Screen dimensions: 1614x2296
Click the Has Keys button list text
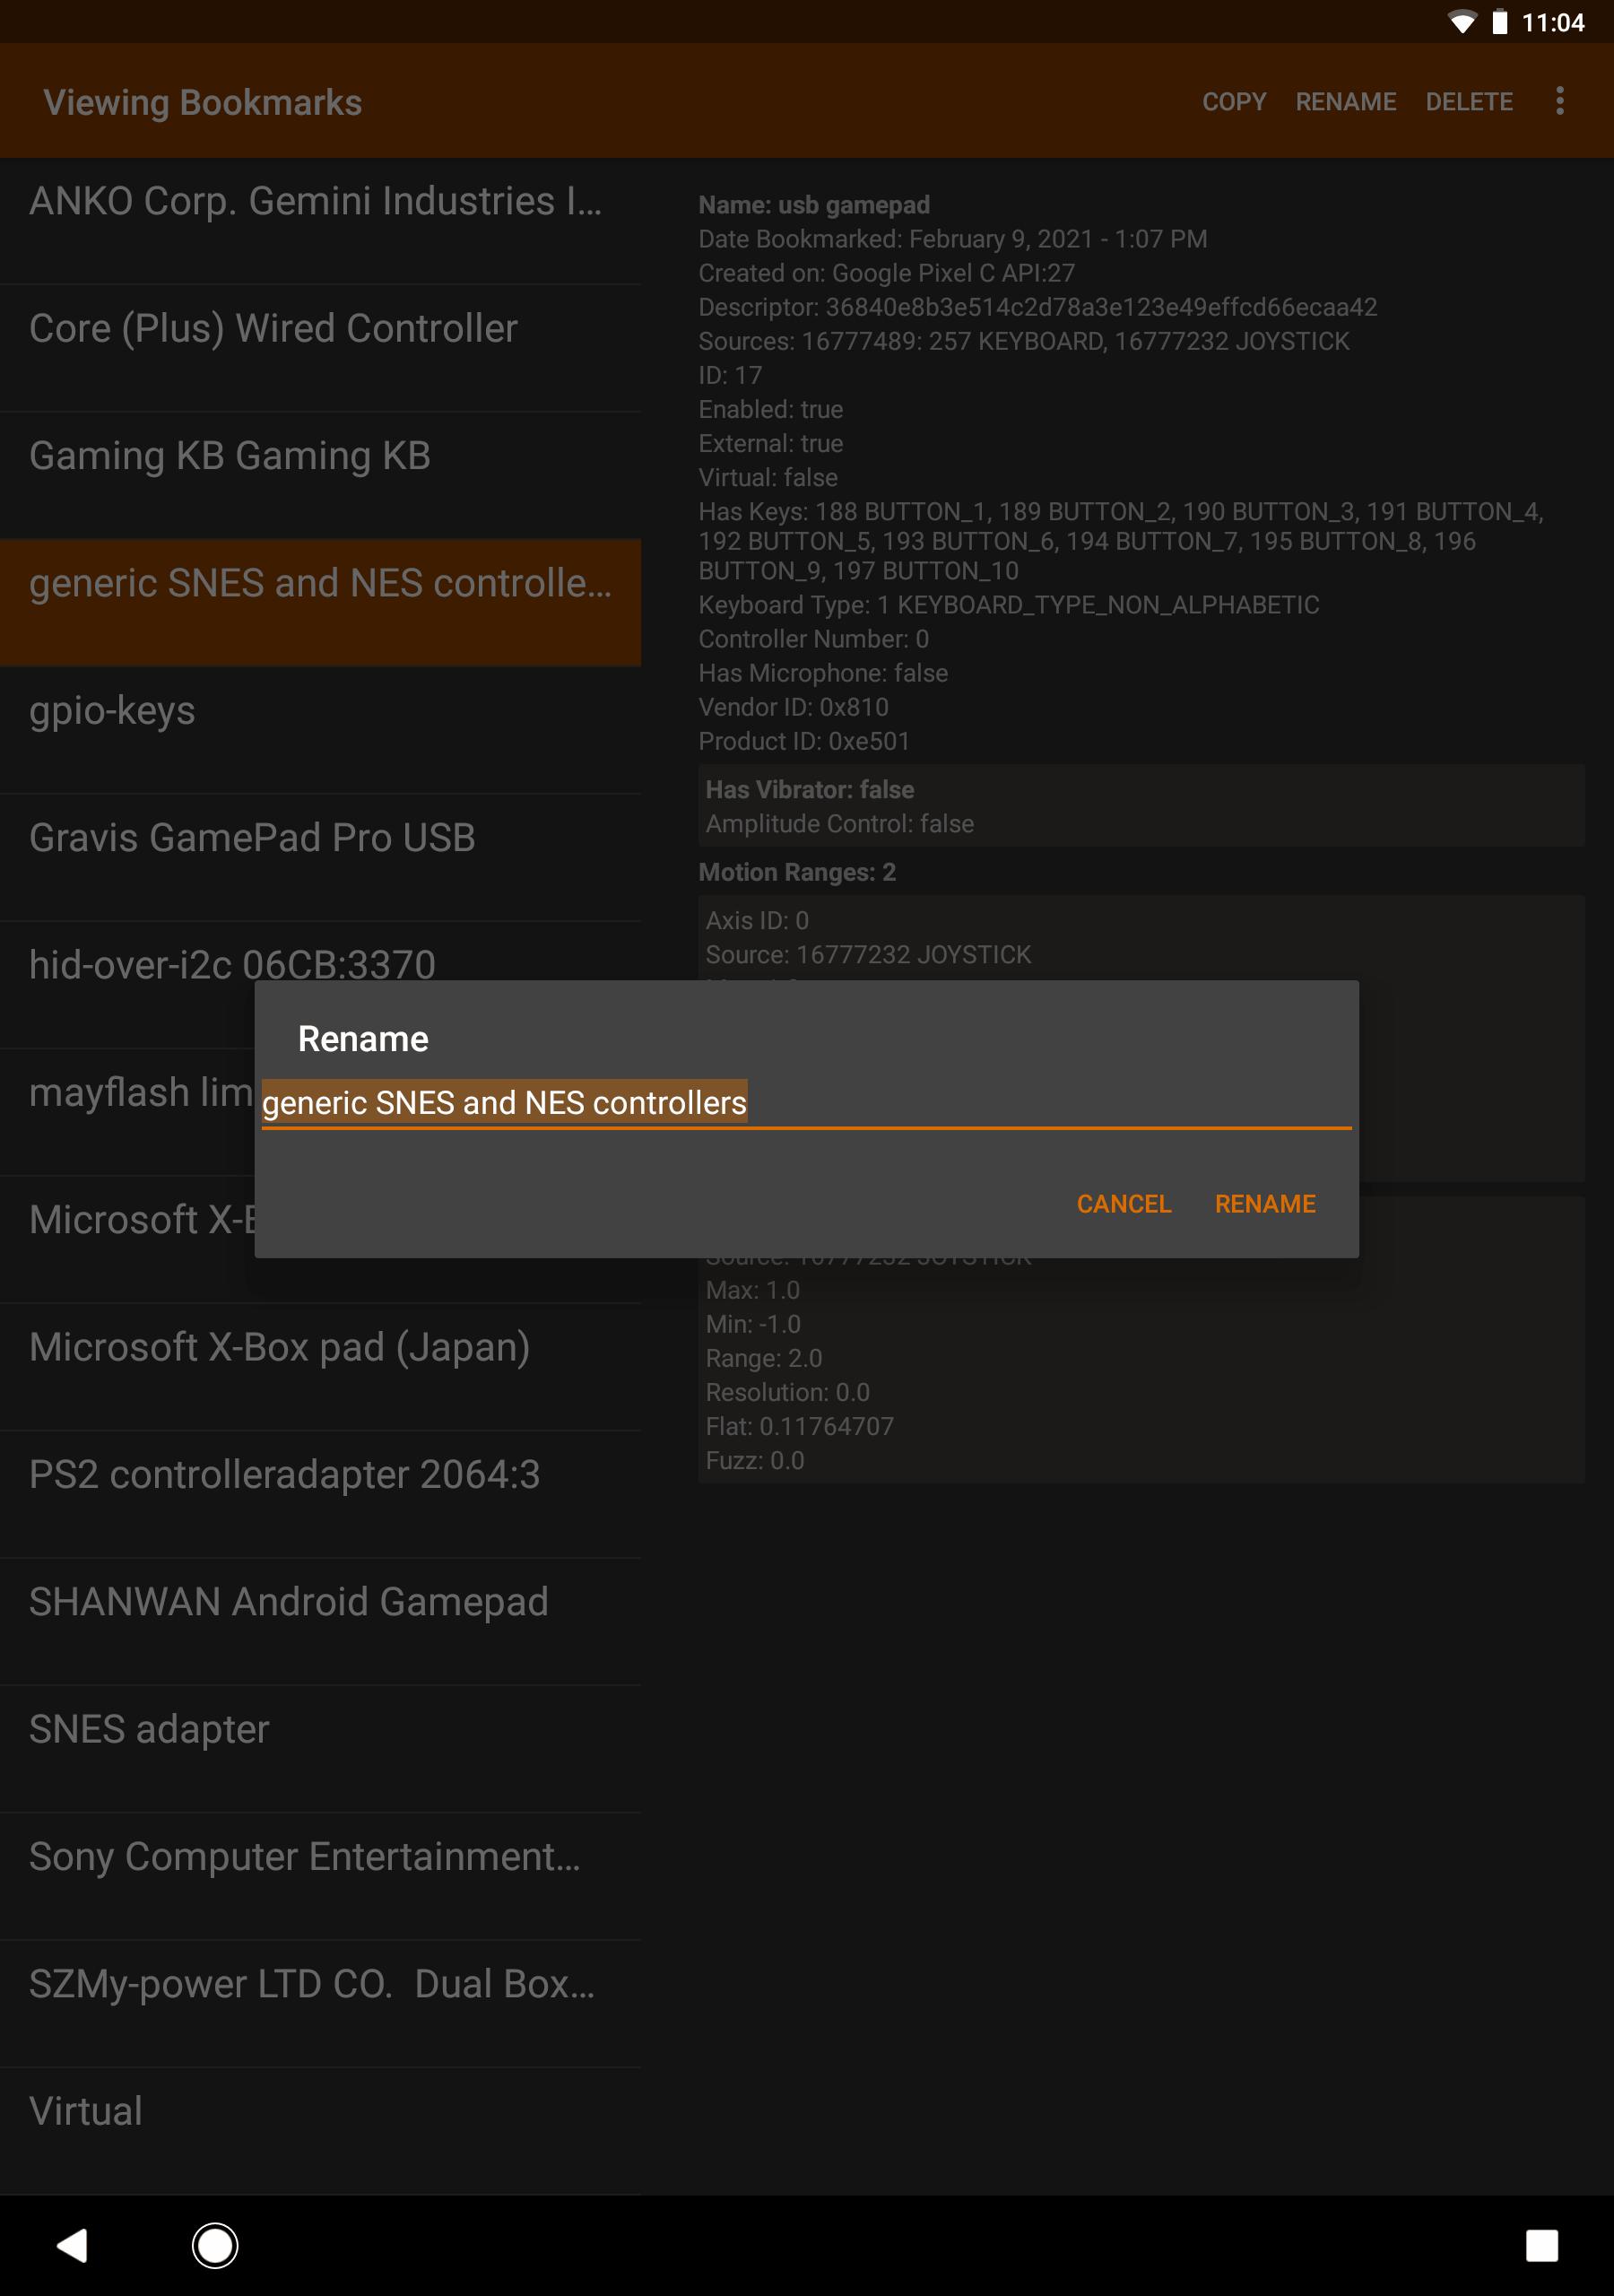1121,541
